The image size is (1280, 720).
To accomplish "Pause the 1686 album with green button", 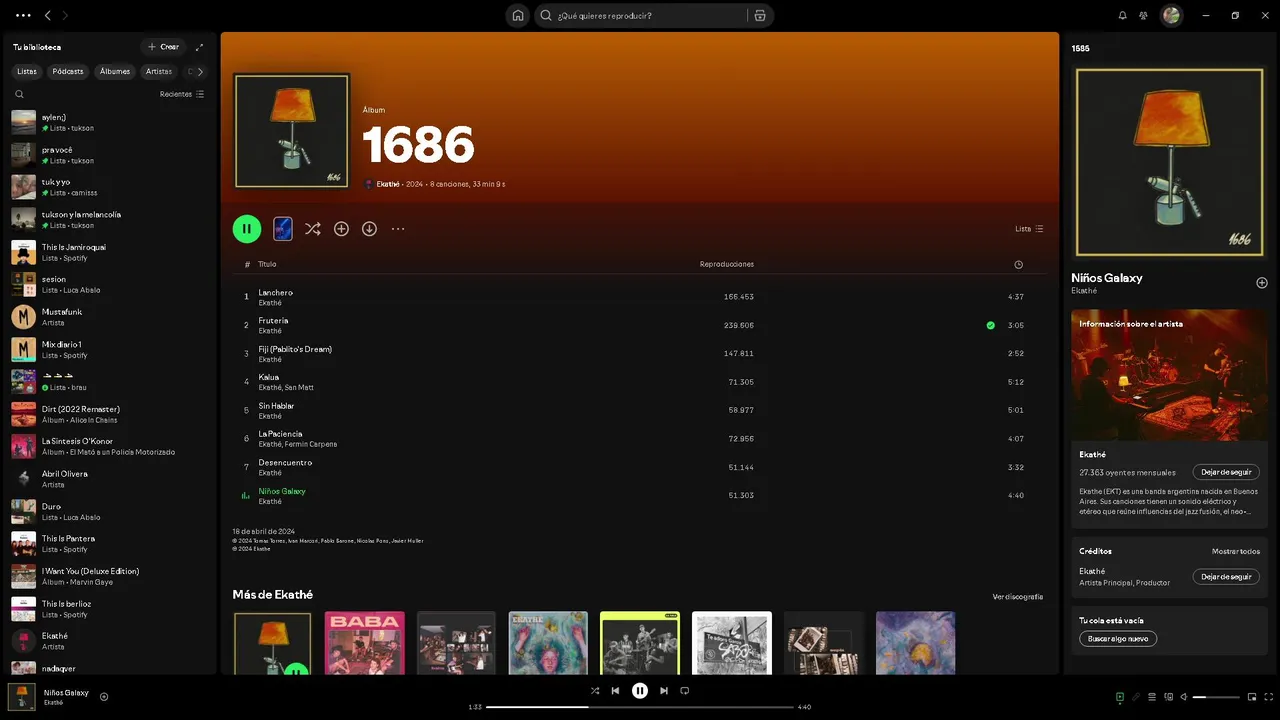I will click(x=247, y=229).
